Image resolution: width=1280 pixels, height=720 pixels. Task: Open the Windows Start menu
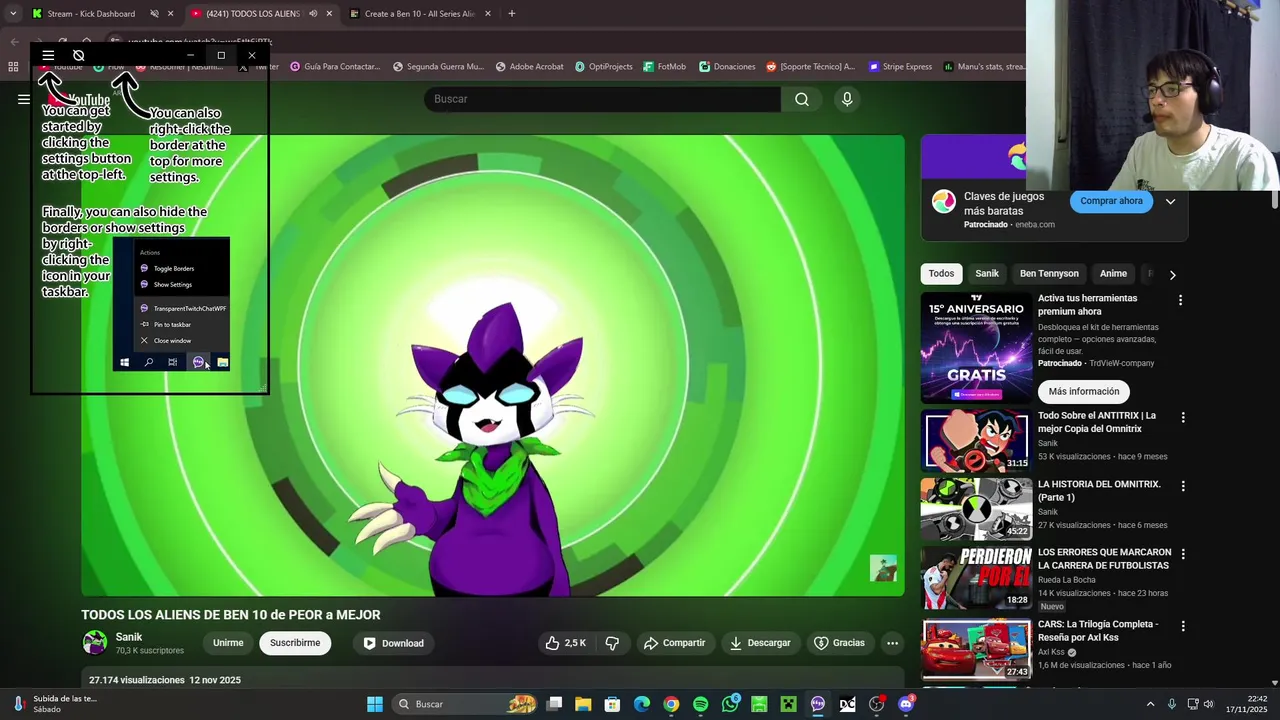374,704
